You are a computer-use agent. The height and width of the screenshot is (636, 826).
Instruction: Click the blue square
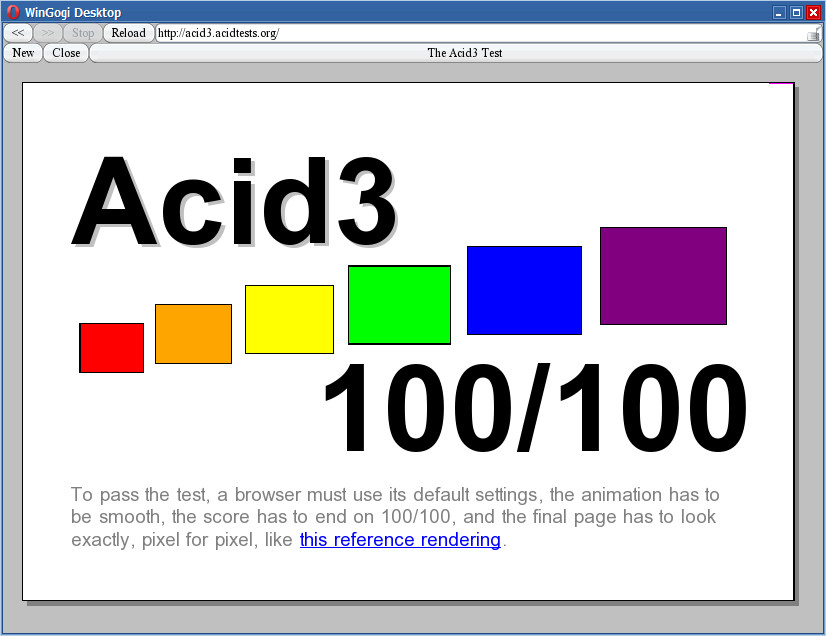coord(524,290)
